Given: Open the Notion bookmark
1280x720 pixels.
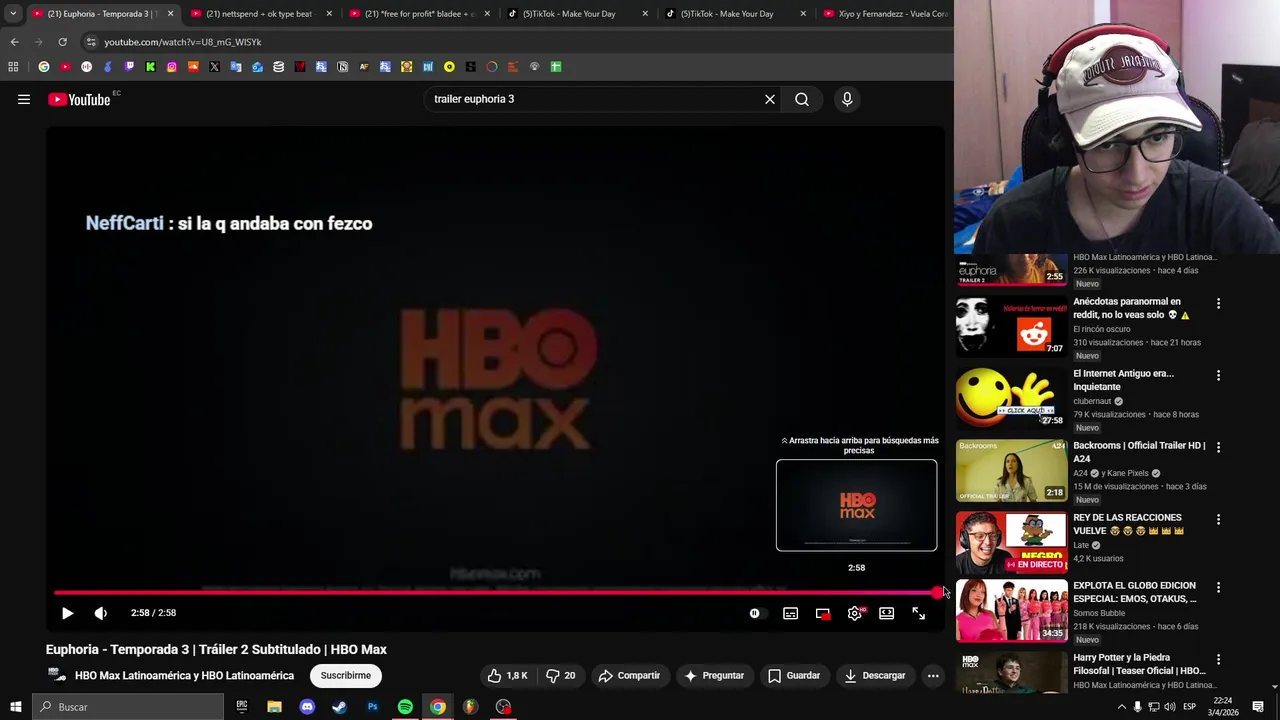Looking at the screenshot, I should pos(343,67).
